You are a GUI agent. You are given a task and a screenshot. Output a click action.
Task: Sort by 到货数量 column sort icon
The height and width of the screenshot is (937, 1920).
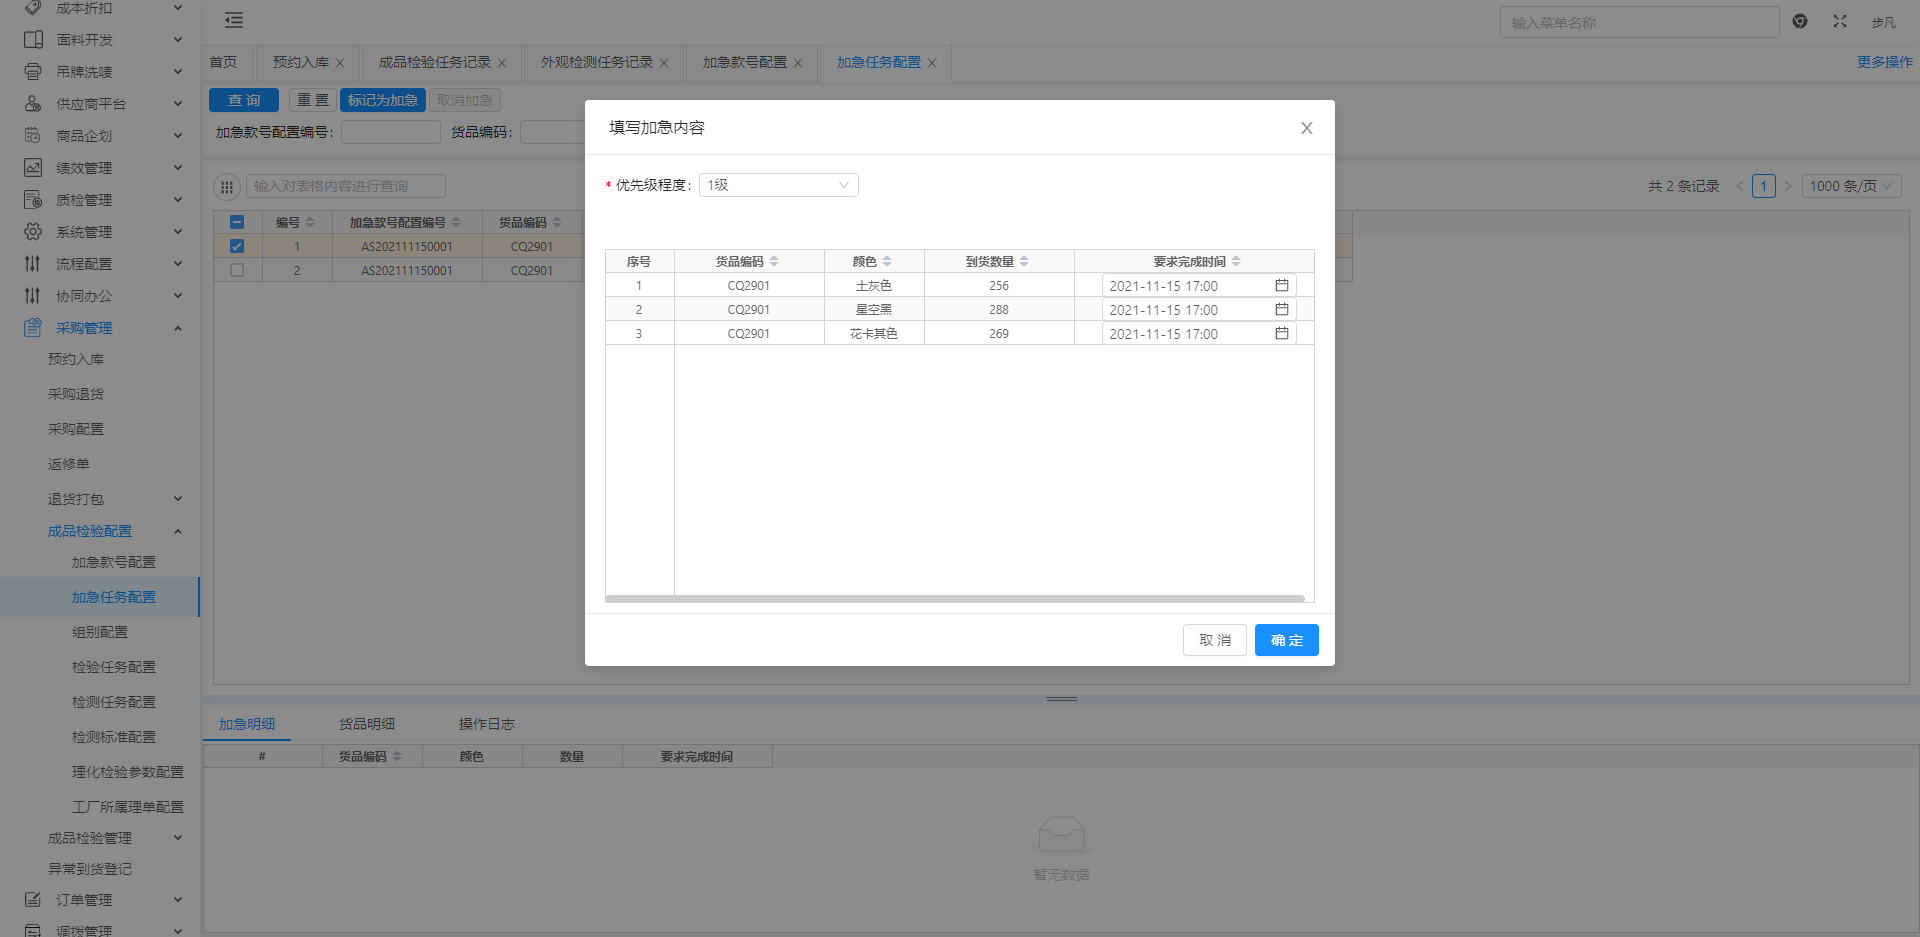point(1024,262)
